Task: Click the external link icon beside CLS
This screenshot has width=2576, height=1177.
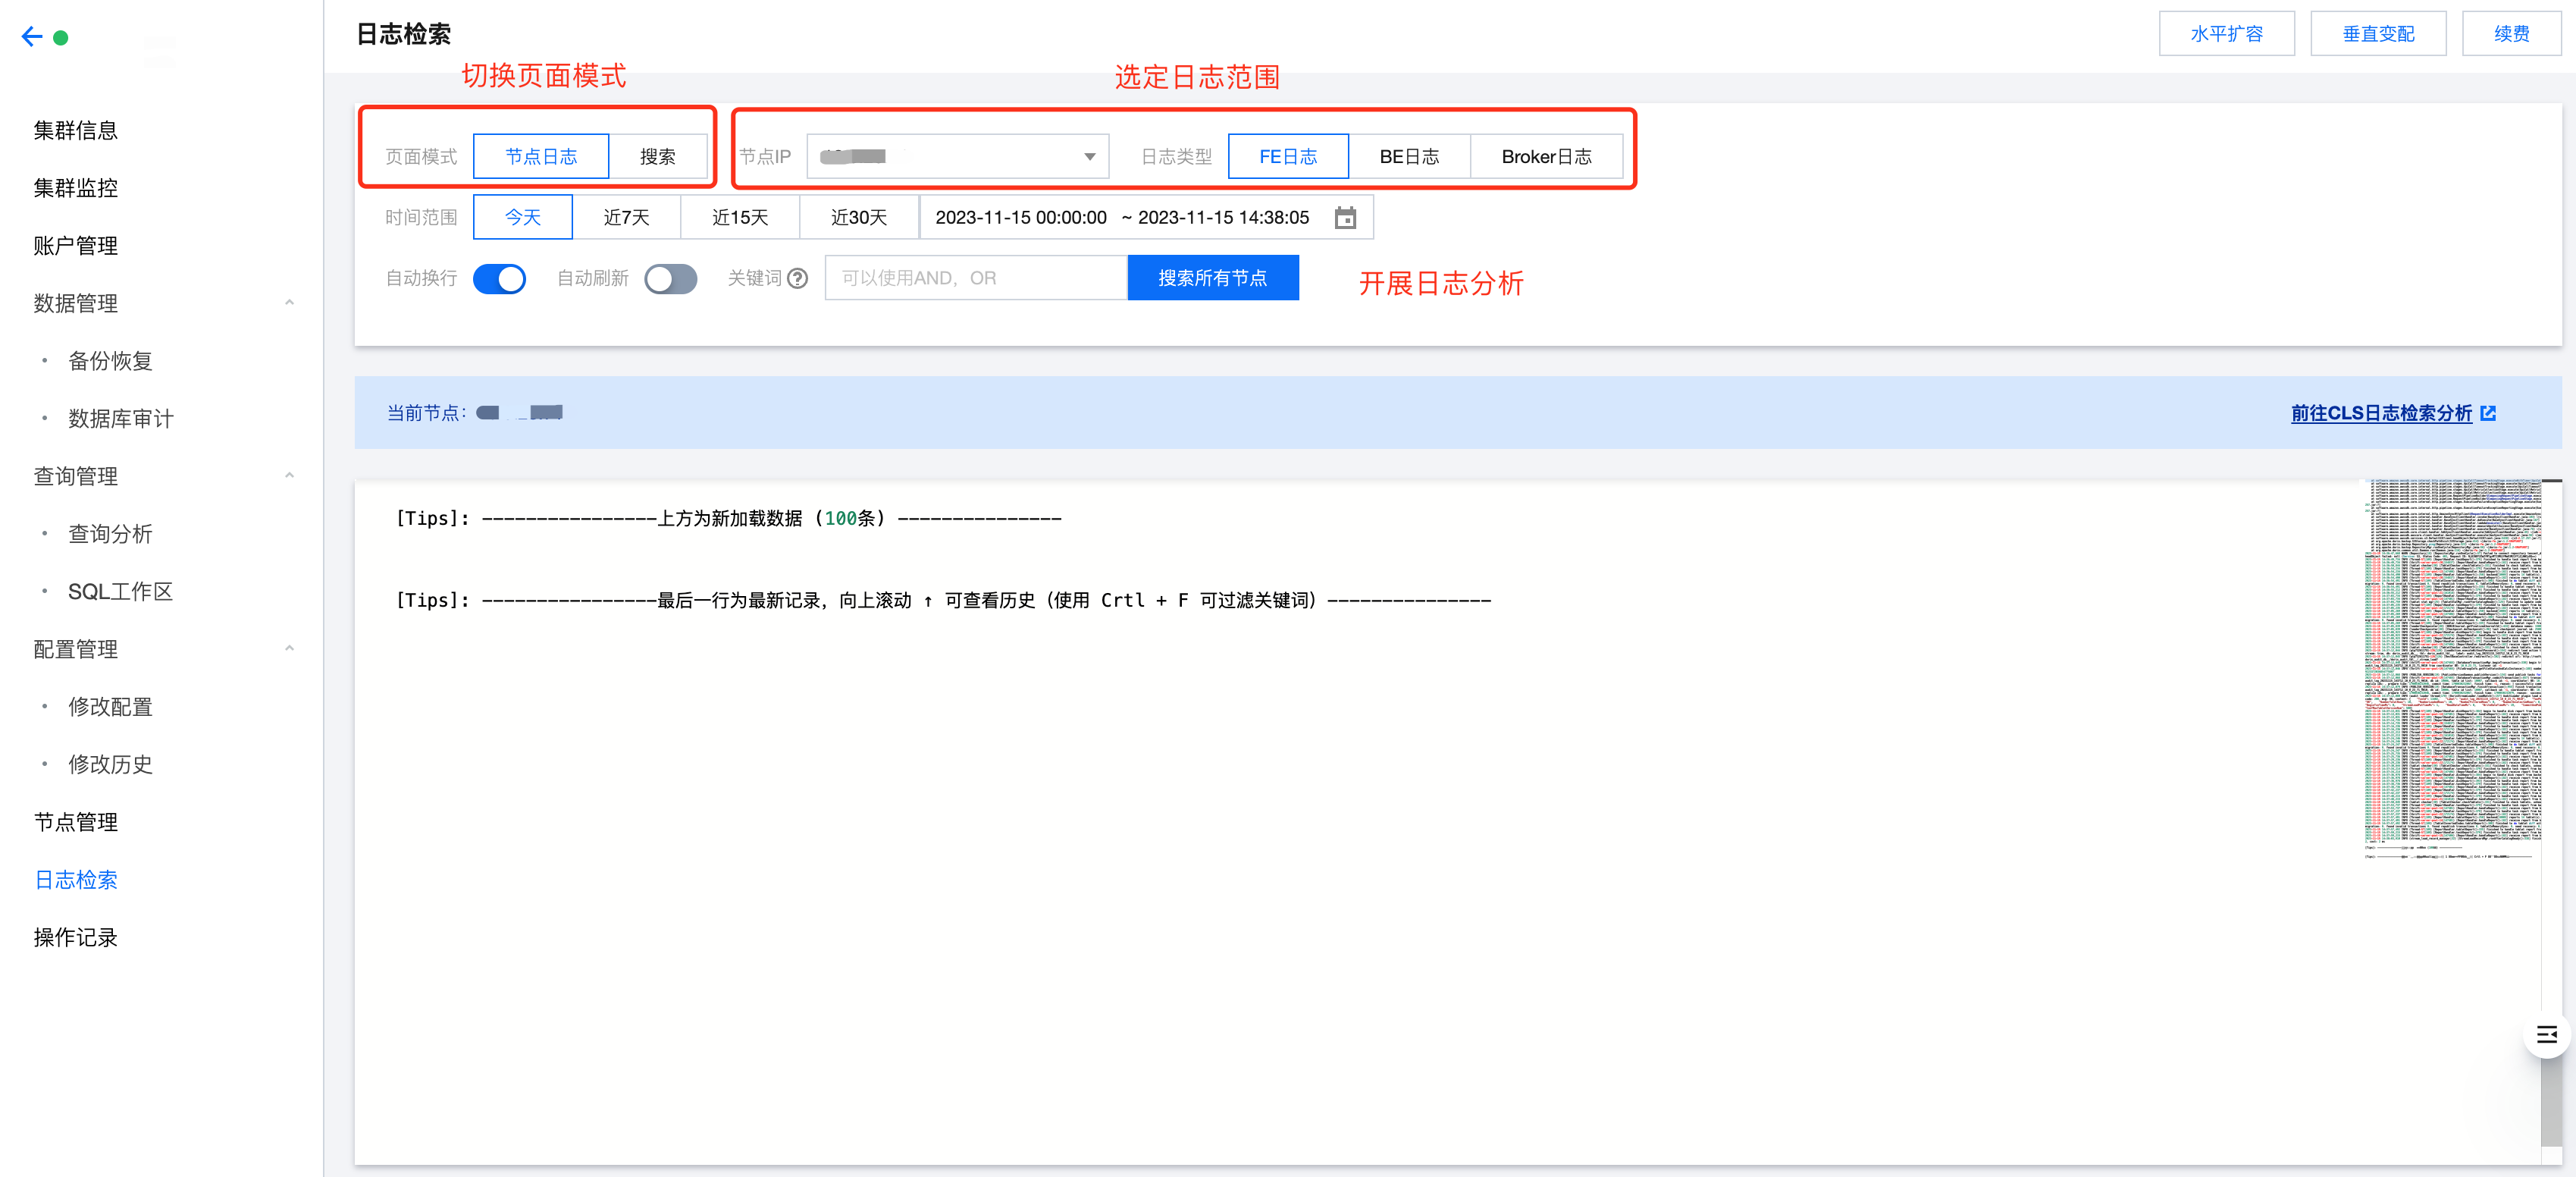Action: [2488, 413]
